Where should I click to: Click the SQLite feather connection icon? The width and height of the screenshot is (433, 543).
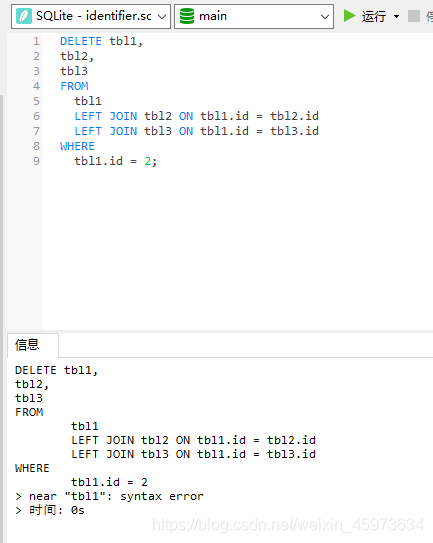coord(24,16)
